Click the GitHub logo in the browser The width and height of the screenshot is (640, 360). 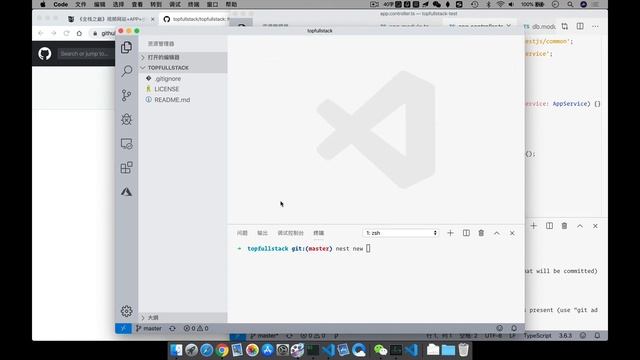(x=44, y=53)
